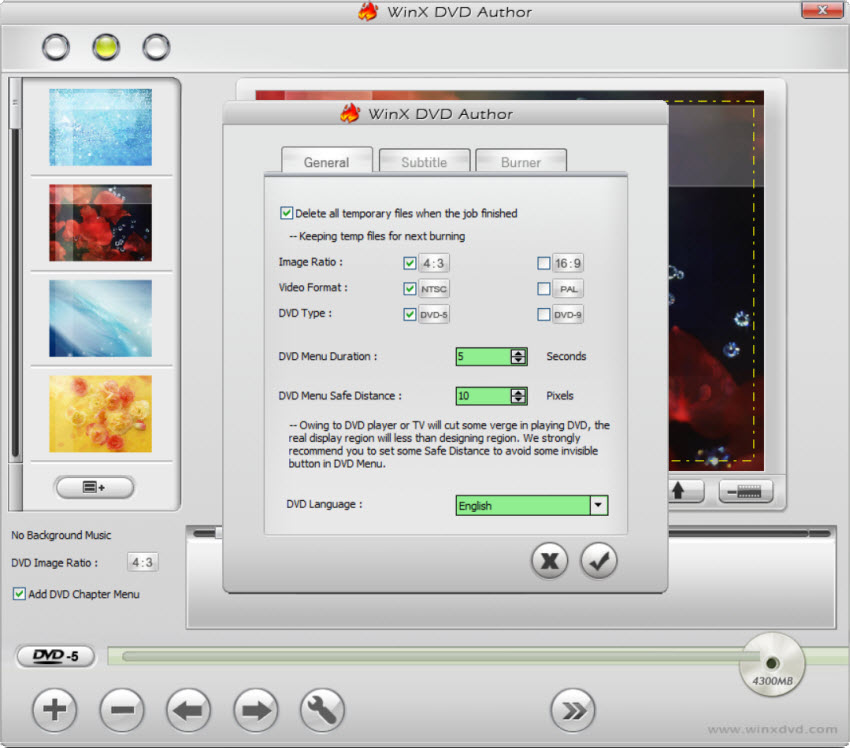
Task: Open settings with the wrench icon
Action: pos(322,710)
